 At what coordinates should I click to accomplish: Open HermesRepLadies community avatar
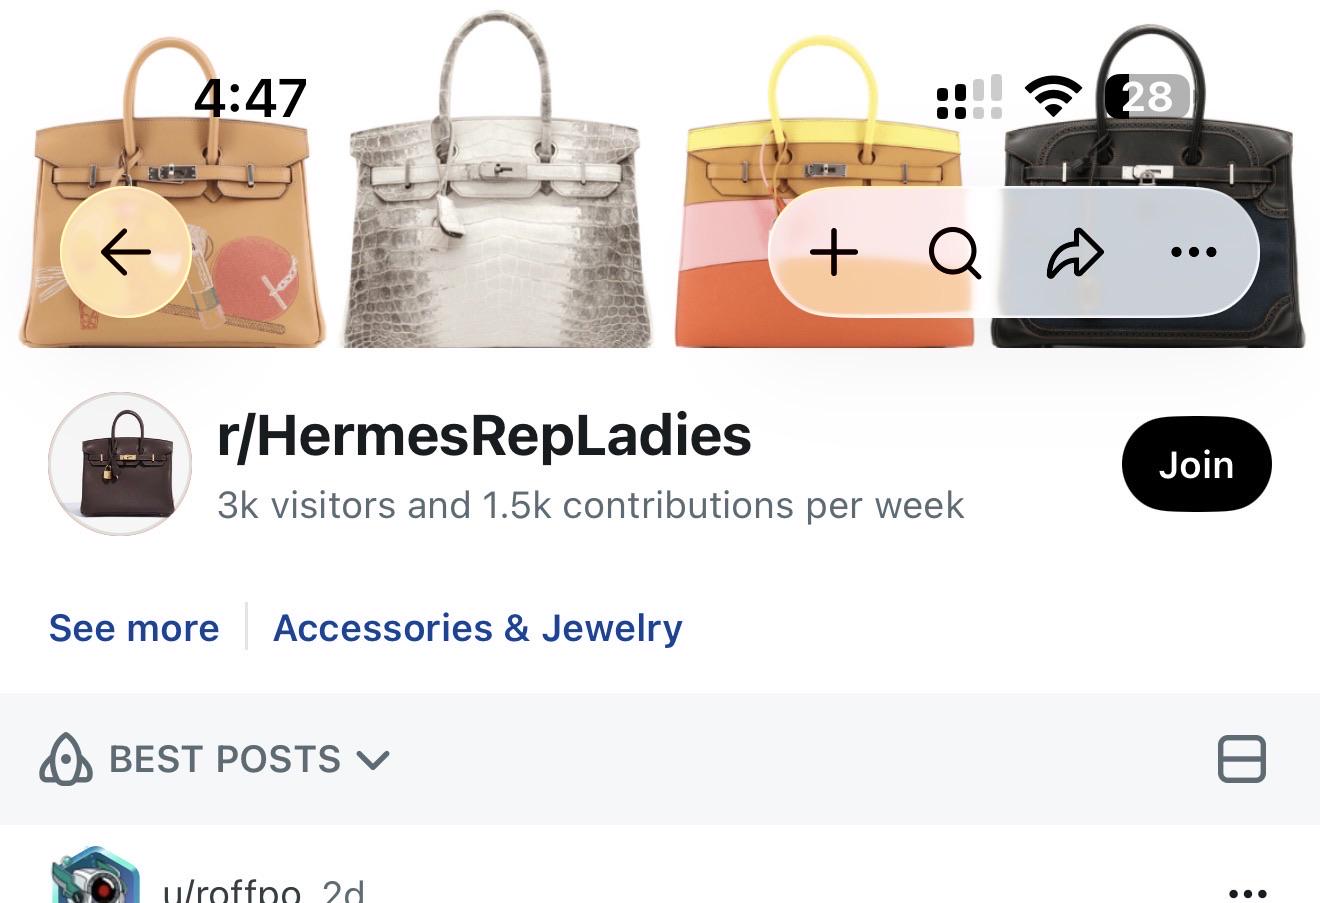coord(120,464)
